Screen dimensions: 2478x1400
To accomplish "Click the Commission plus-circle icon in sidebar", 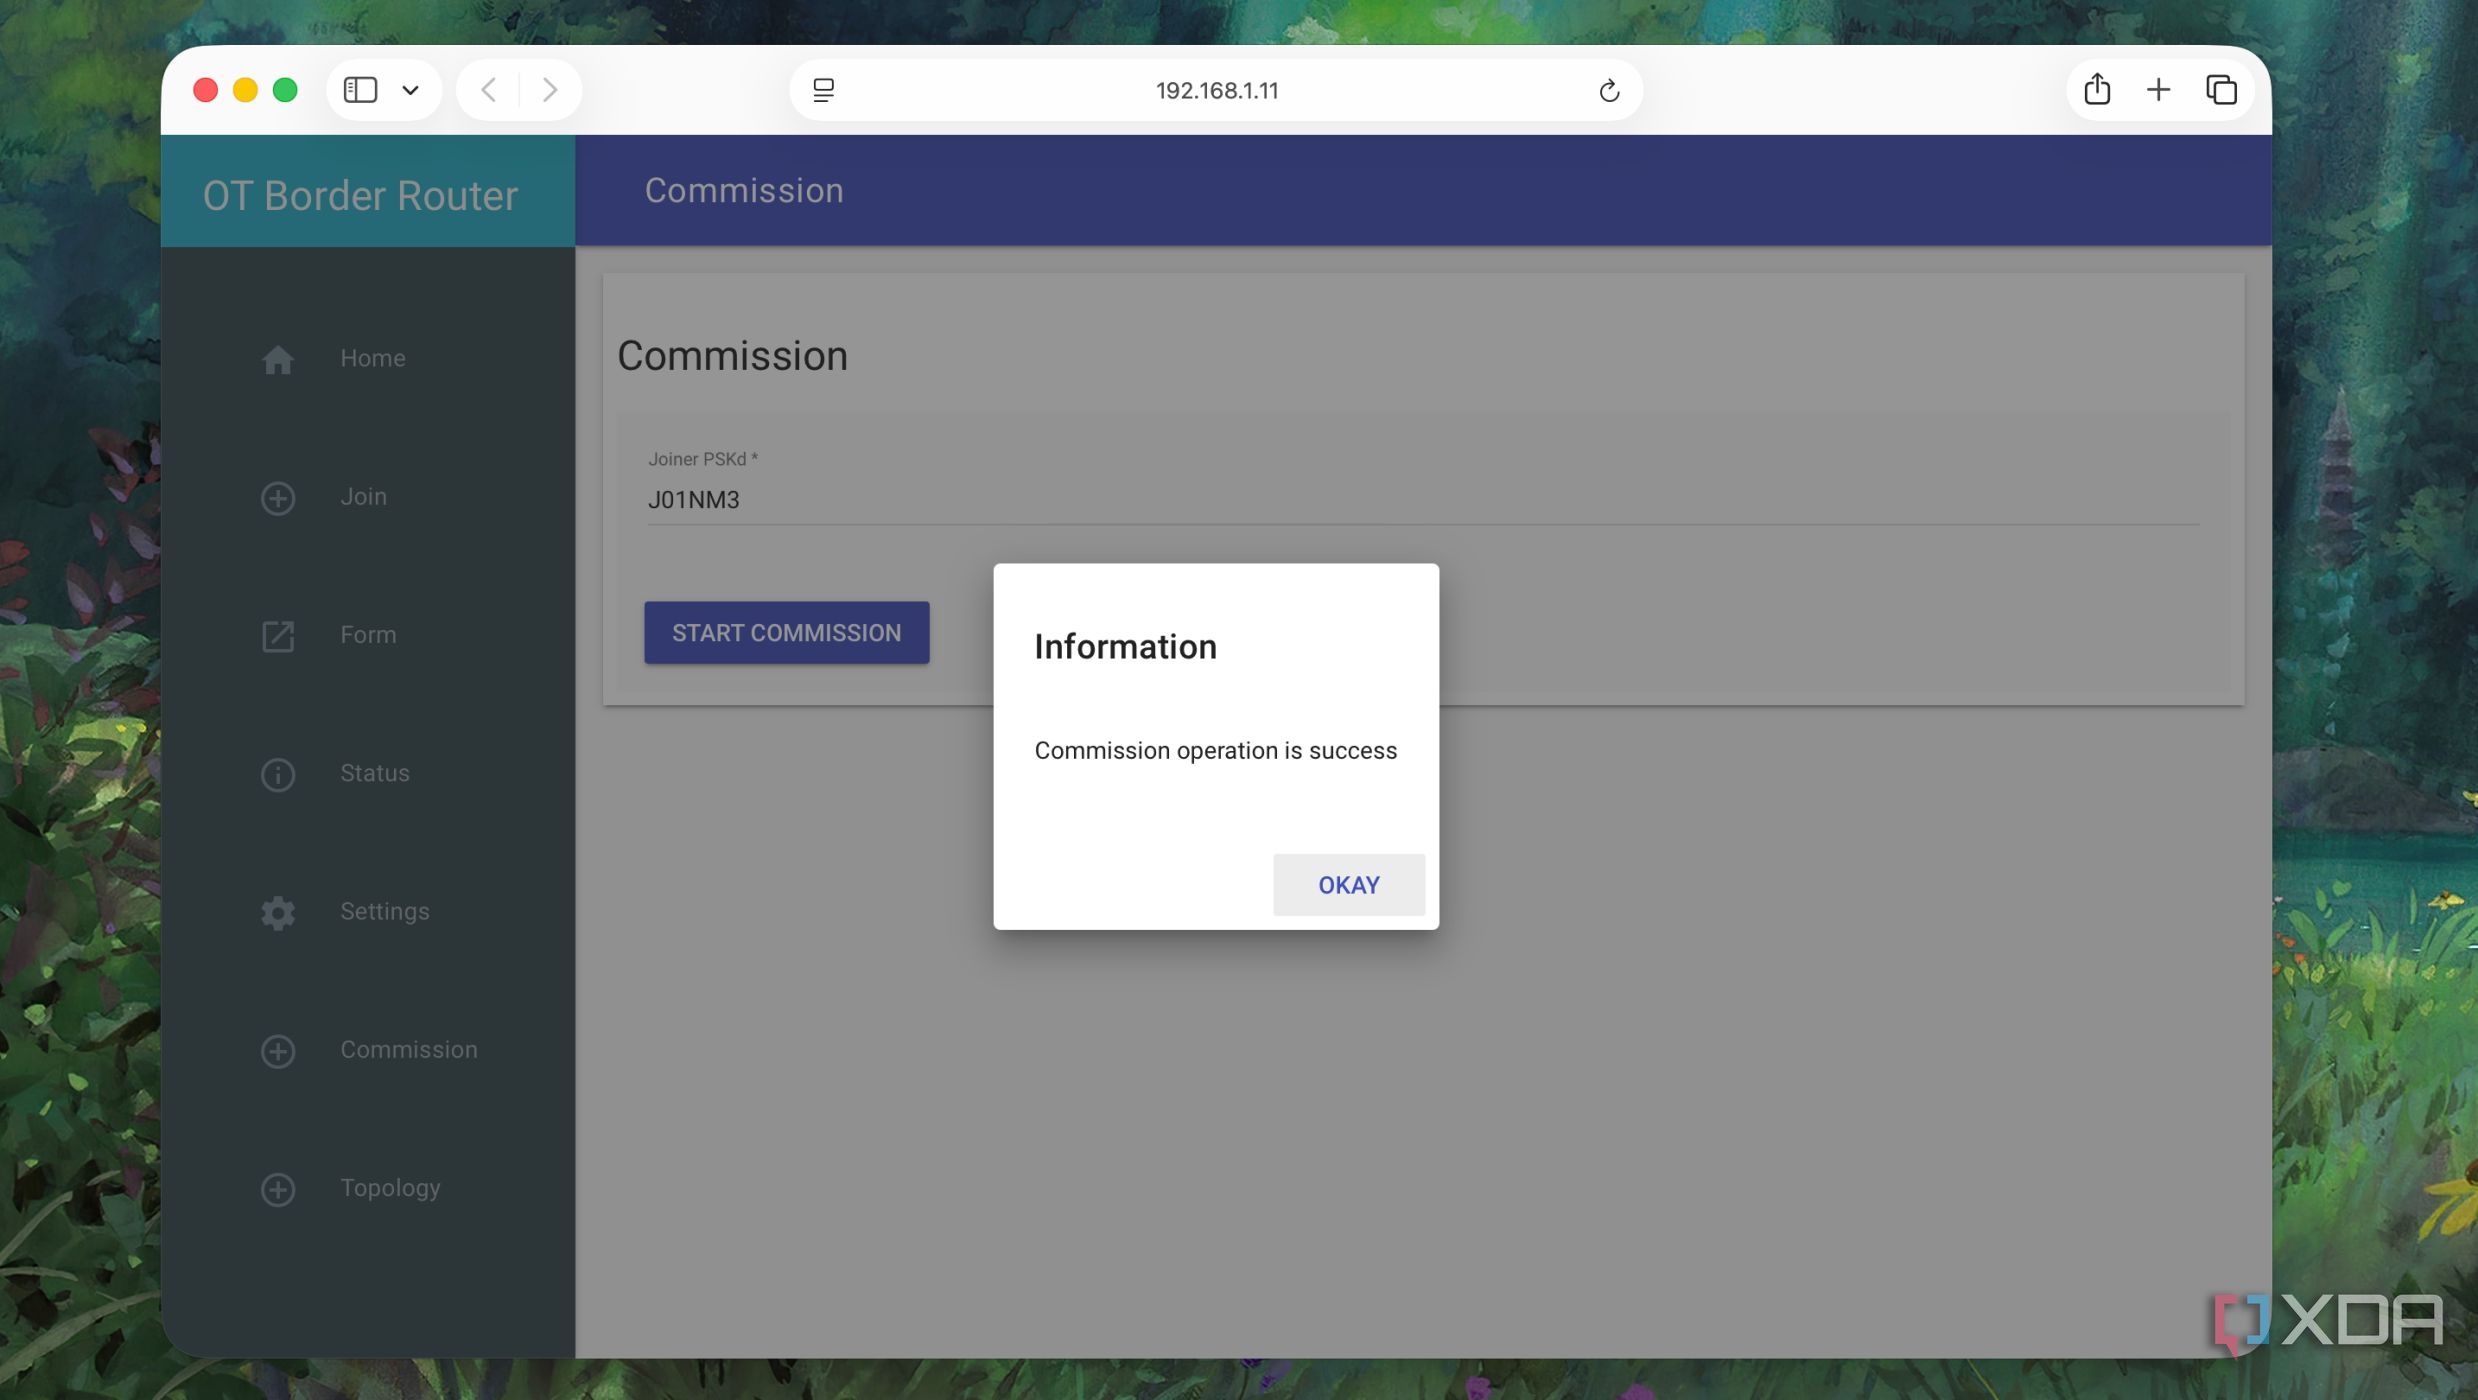I will pos(278,1051).
